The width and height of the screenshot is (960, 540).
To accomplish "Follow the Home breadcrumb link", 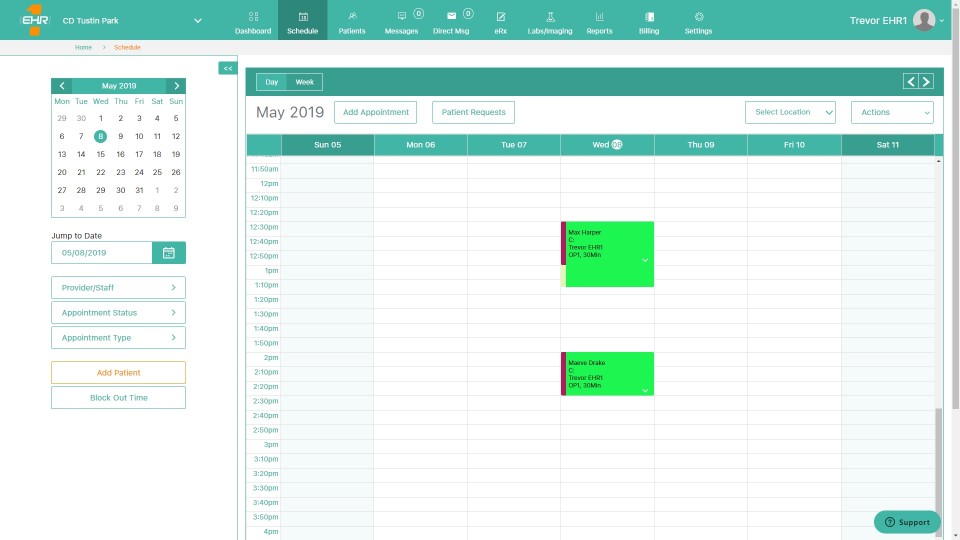I will pyautogui.click(x=83, y=47).
